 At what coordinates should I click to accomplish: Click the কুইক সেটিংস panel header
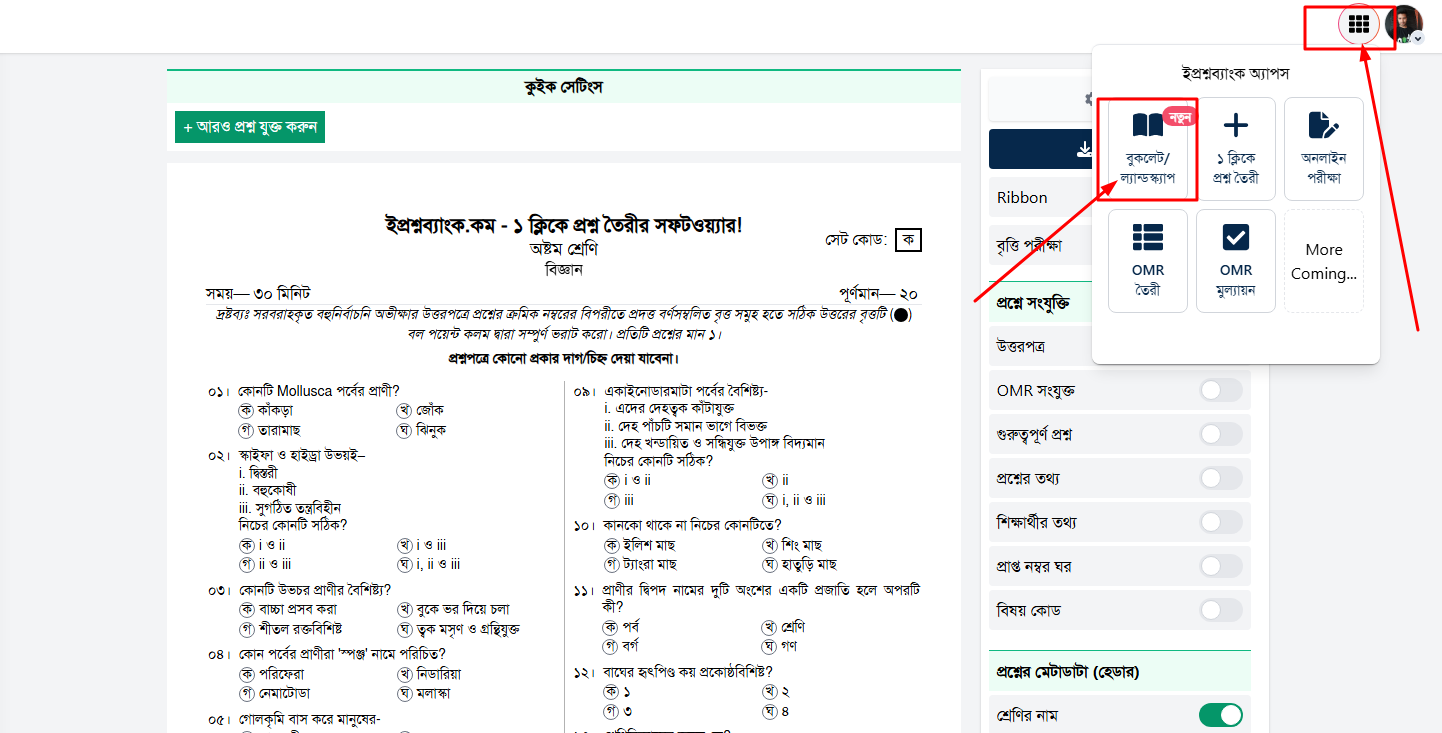coord(564,86)
